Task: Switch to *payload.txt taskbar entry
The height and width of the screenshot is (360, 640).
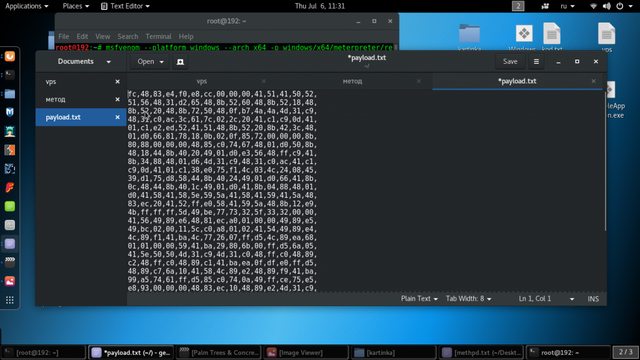Action: [x=131, y=352]
